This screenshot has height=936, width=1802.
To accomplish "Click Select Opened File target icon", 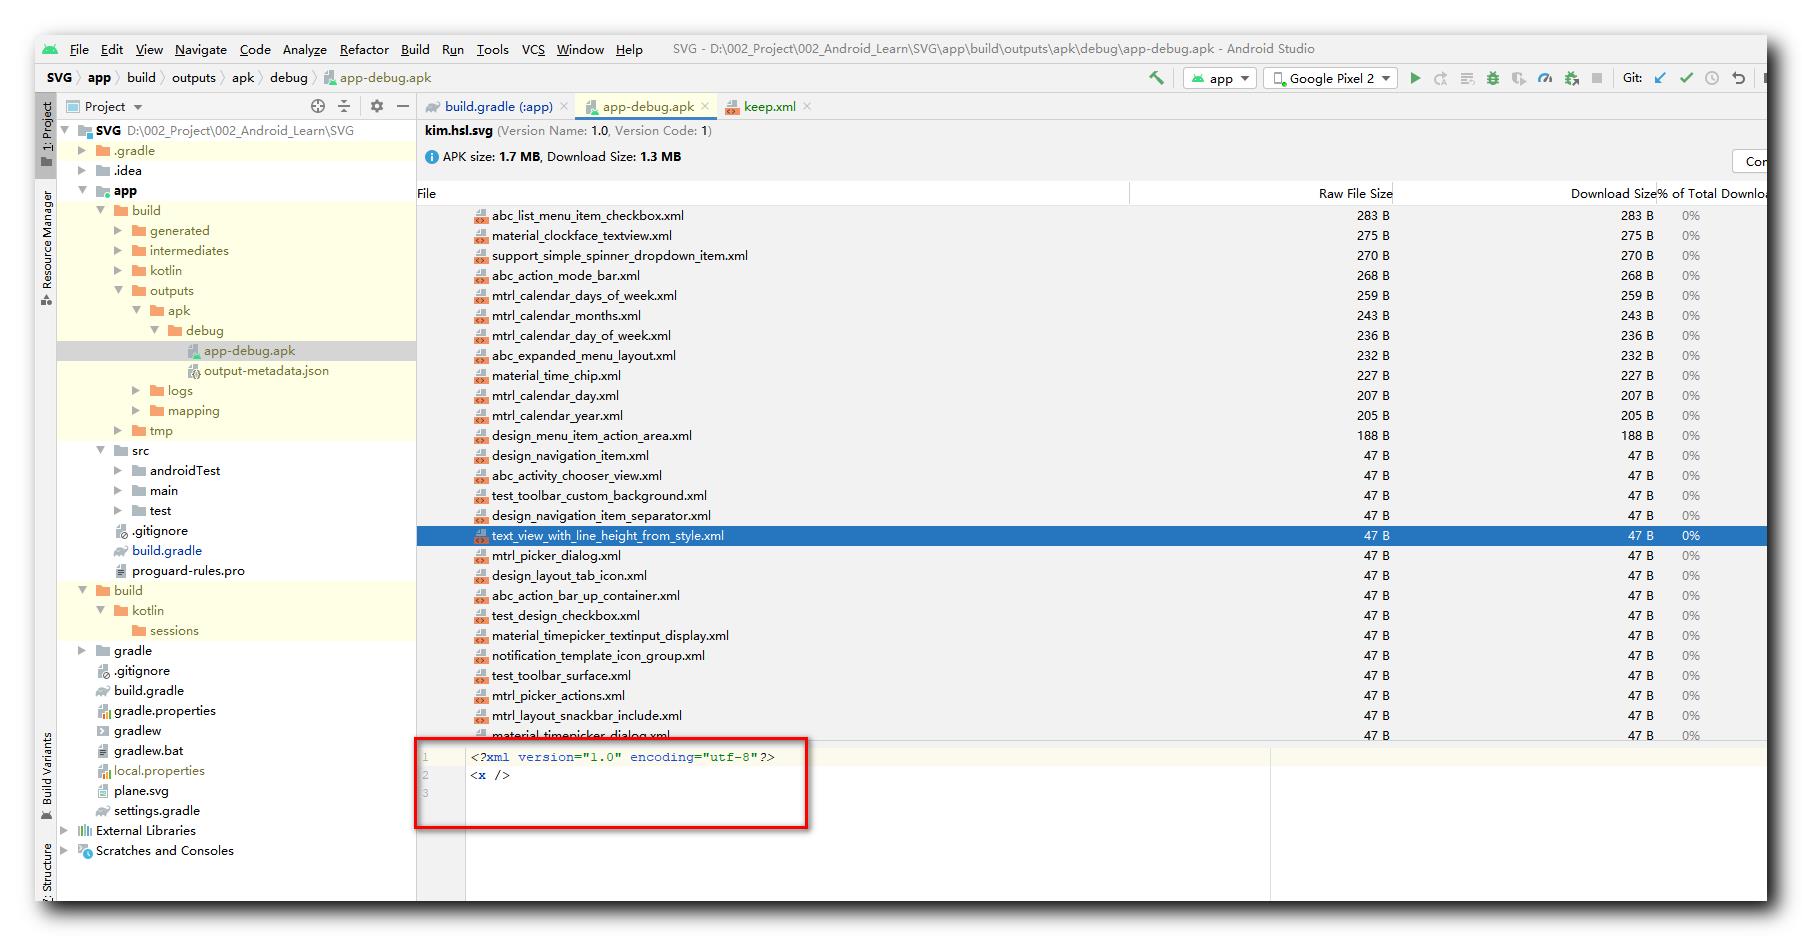I will [x=318, y=106].
